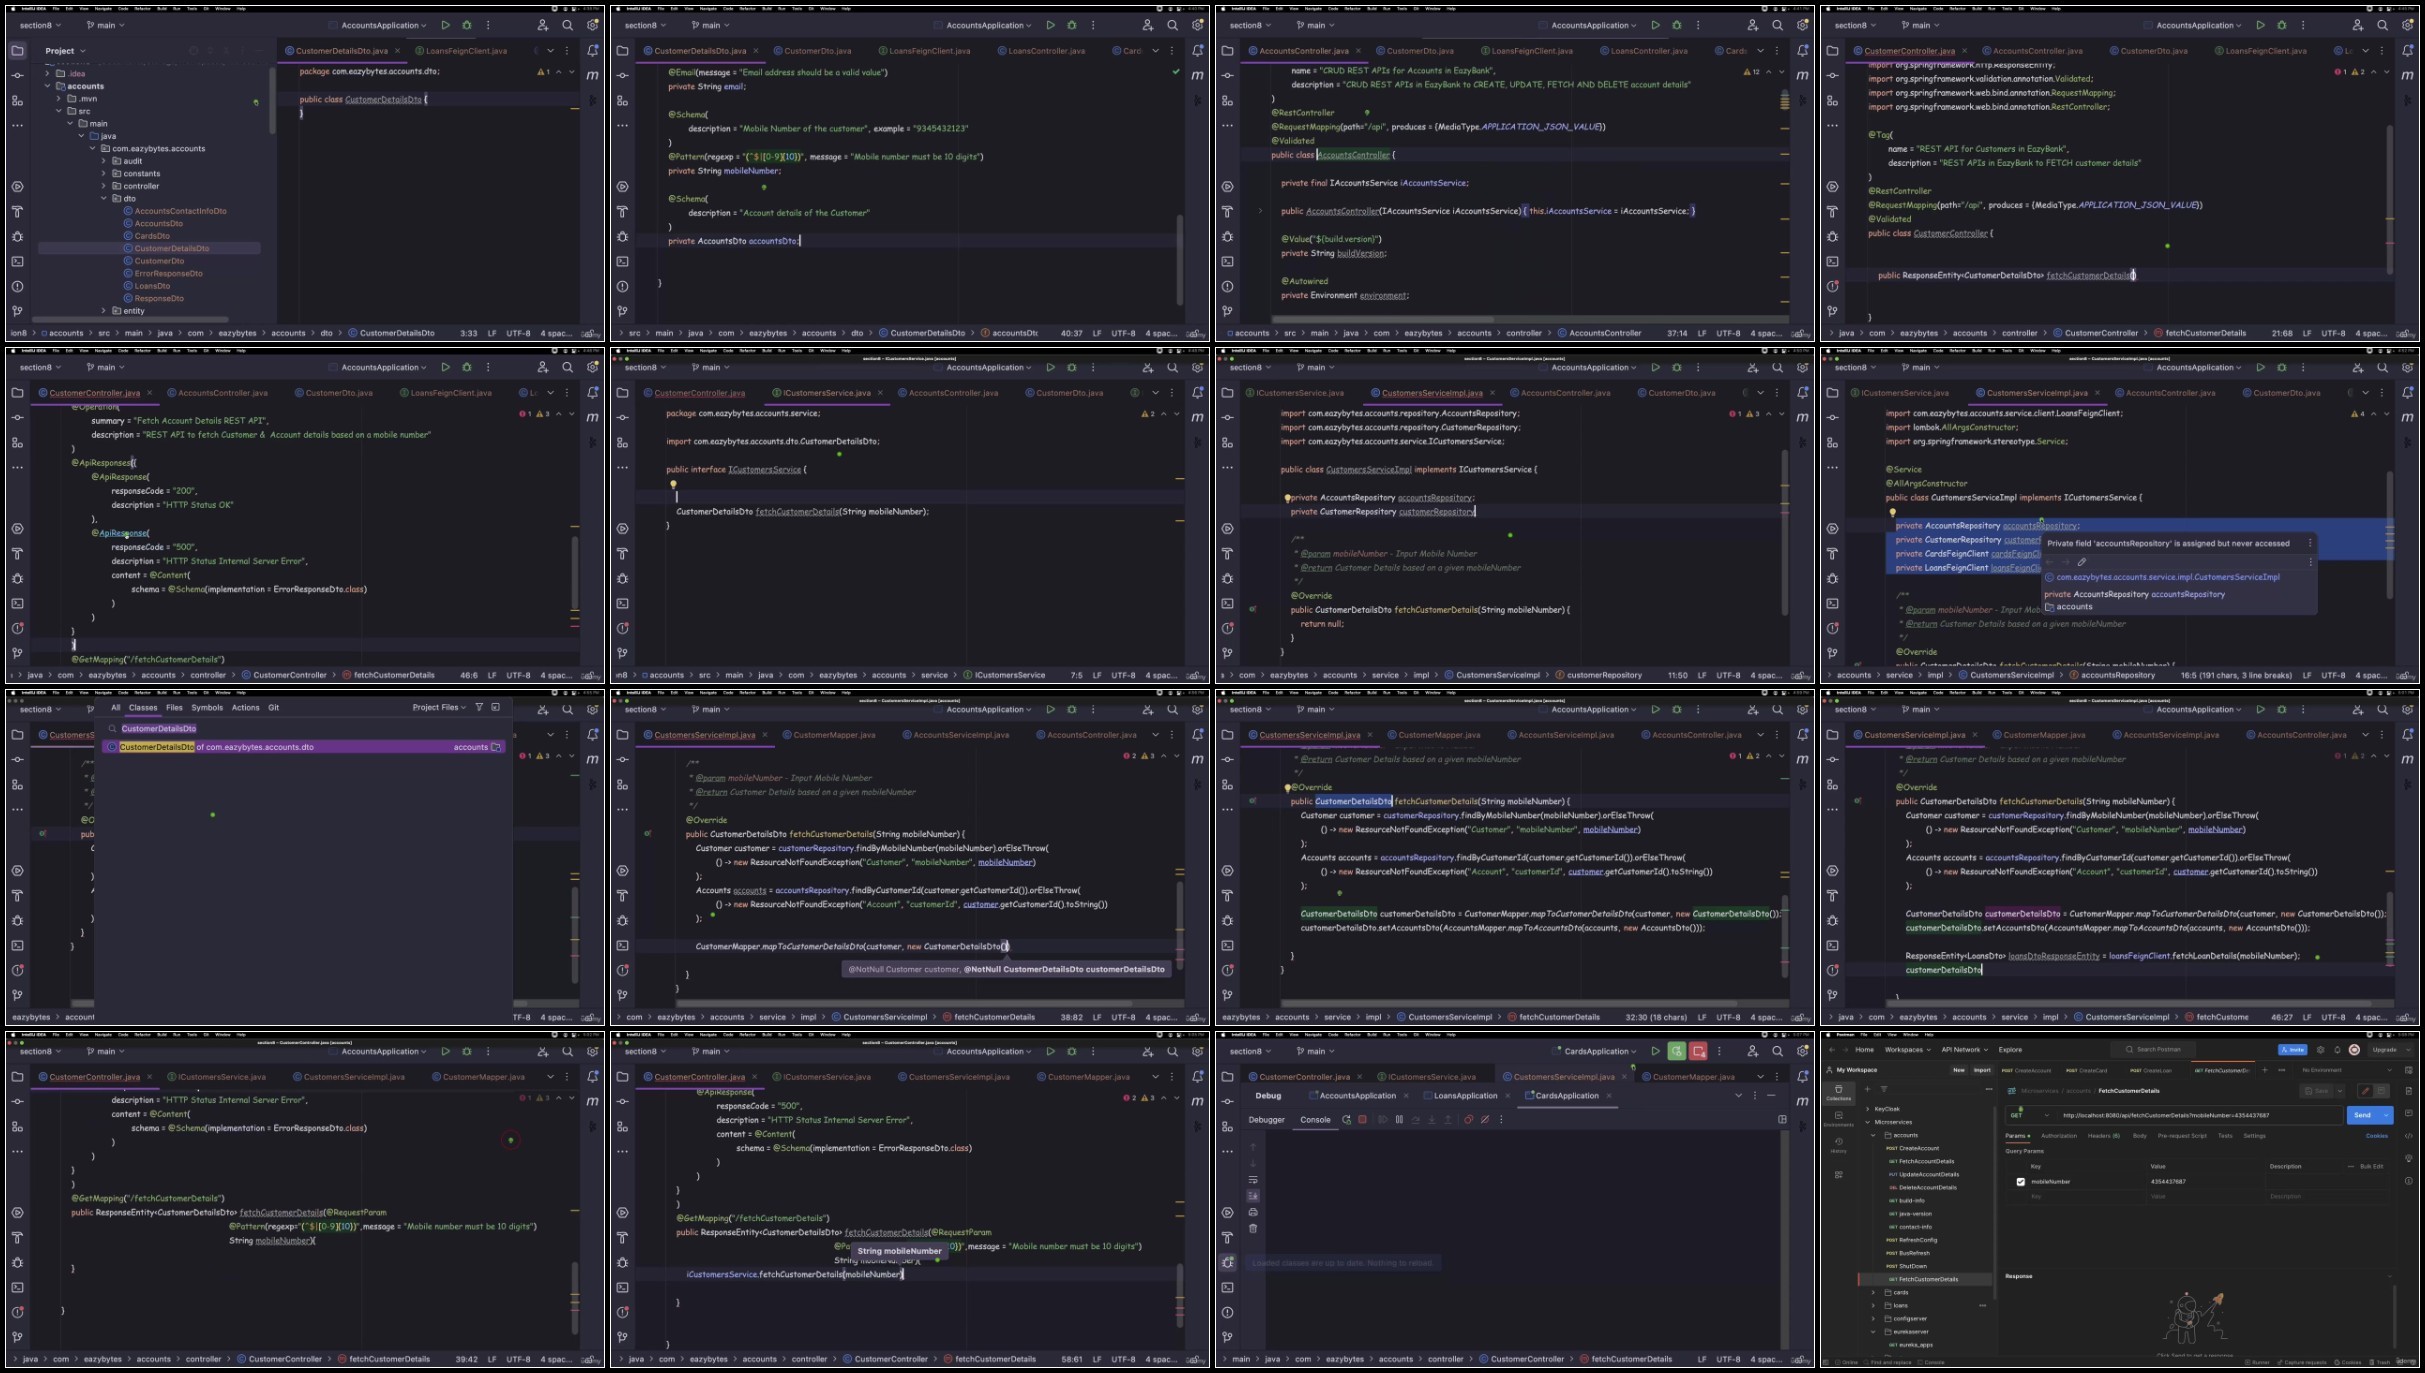Select the BusRefresh request in Postman sidebar
Screen dimensions: 2425x1373
click(x=1908, y=1253)
